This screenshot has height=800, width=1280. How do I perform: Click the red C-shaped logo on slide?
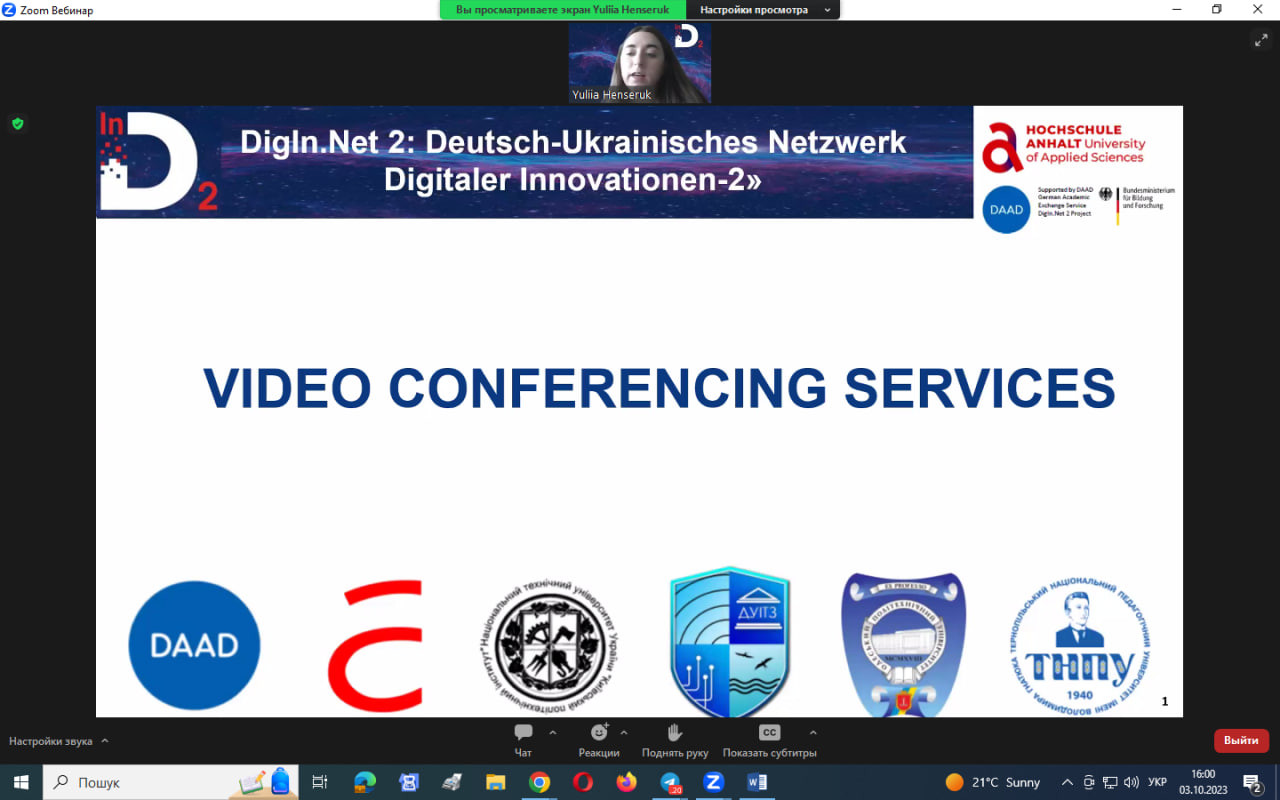pyautogui.click(x=376, y=646)
